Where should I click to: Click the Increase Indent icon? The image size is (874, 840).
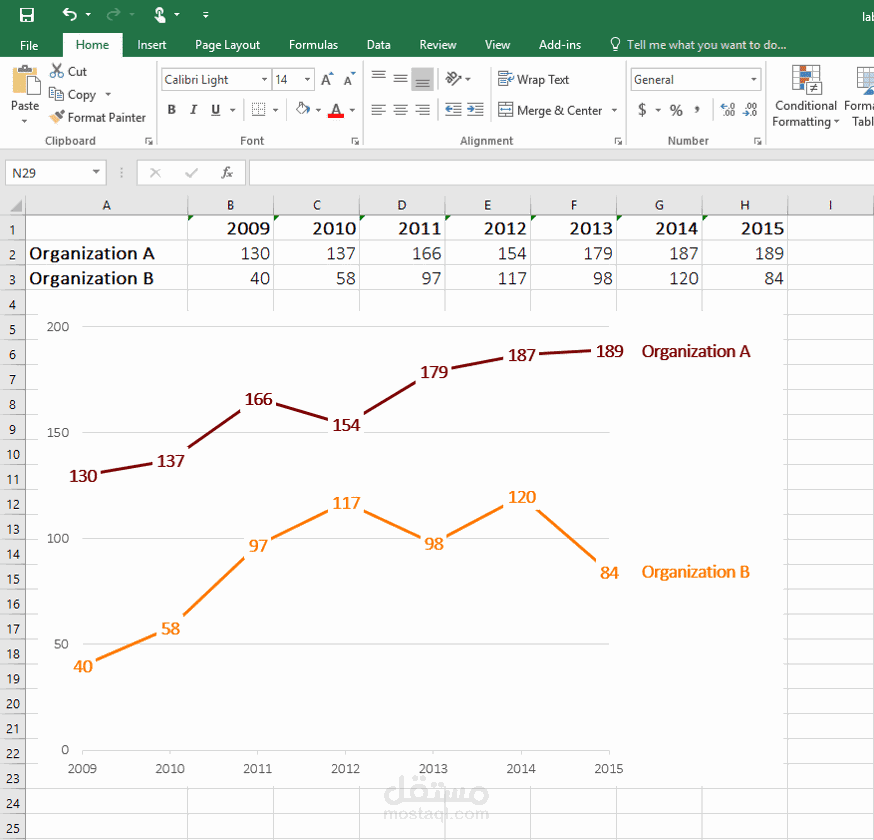click(475, 110)
